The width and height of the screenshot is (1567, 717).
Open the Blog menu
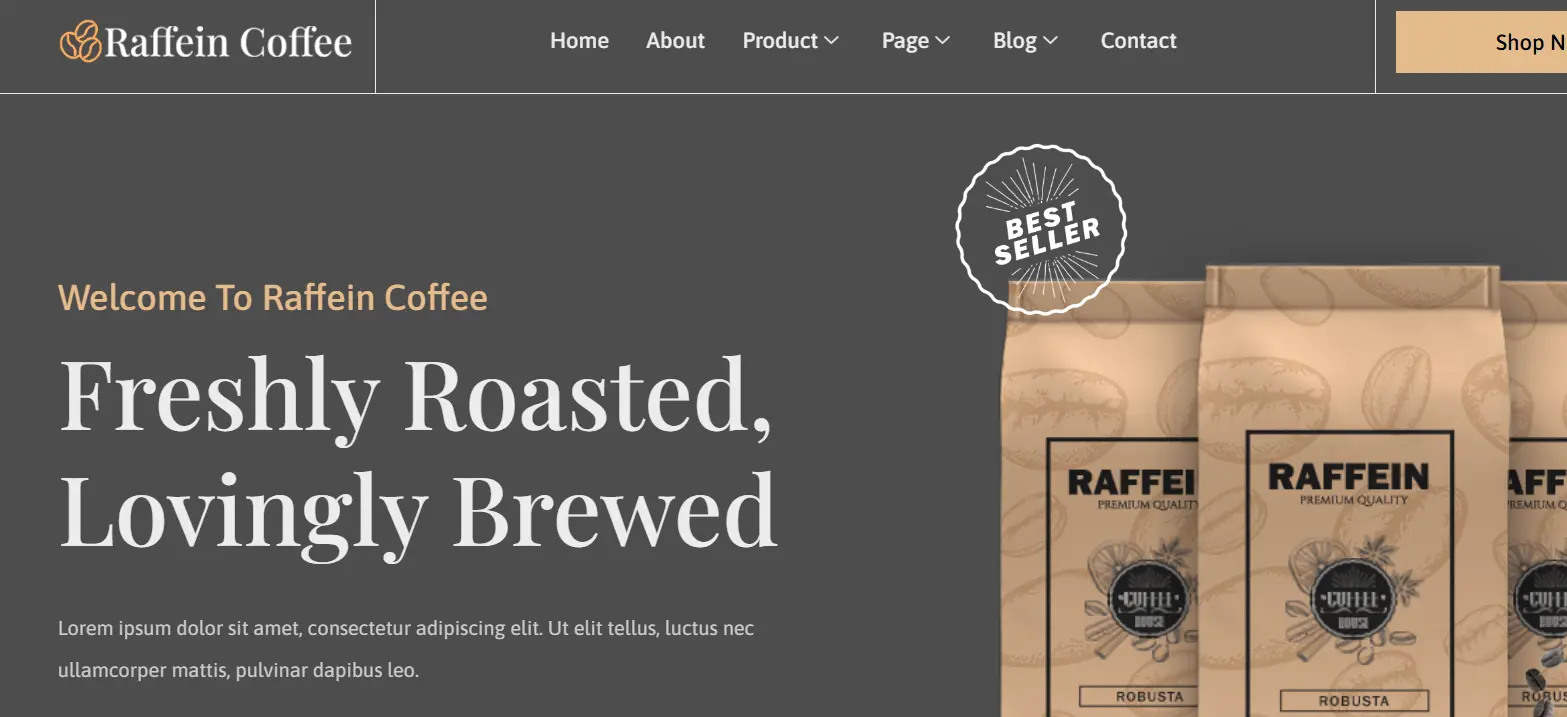(1014, 41)
